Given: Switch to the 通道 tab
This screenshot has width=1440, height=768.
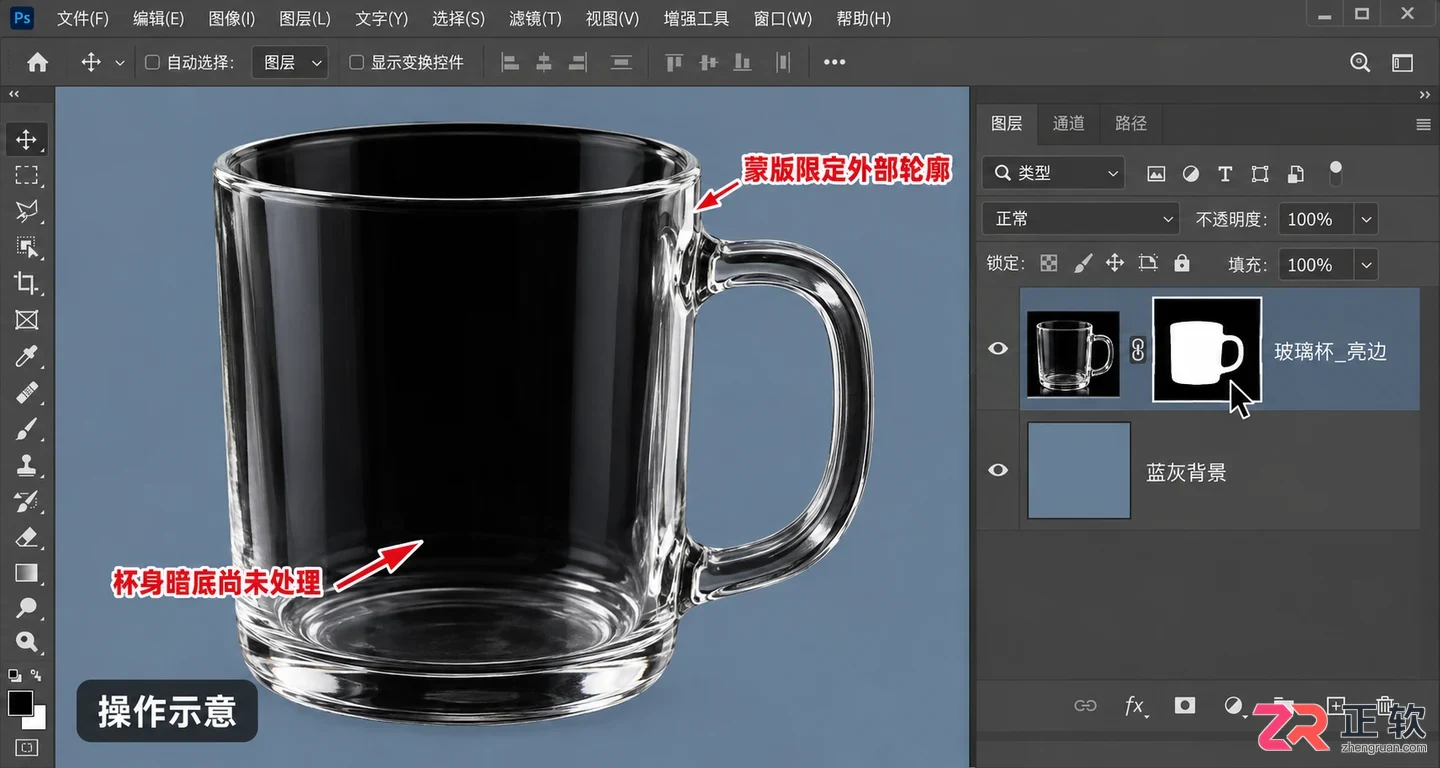Looking at the screenshot, I should [x=1068, y=123].
